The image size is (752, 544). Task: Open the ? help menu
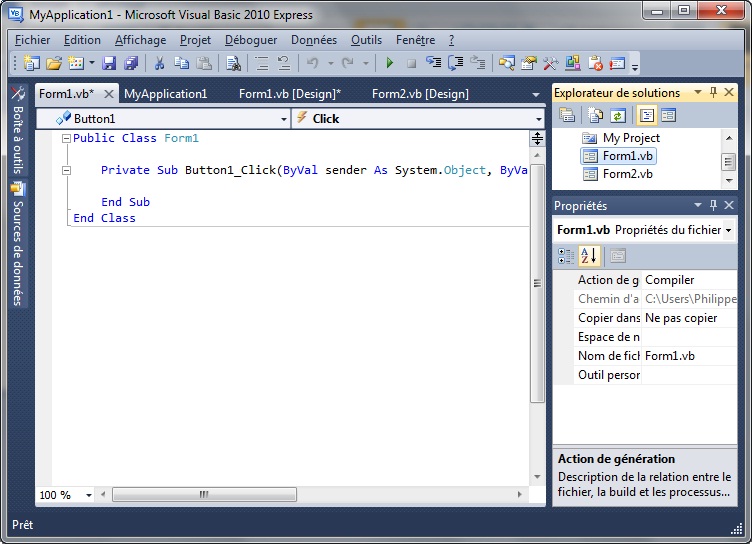point(451,40)
